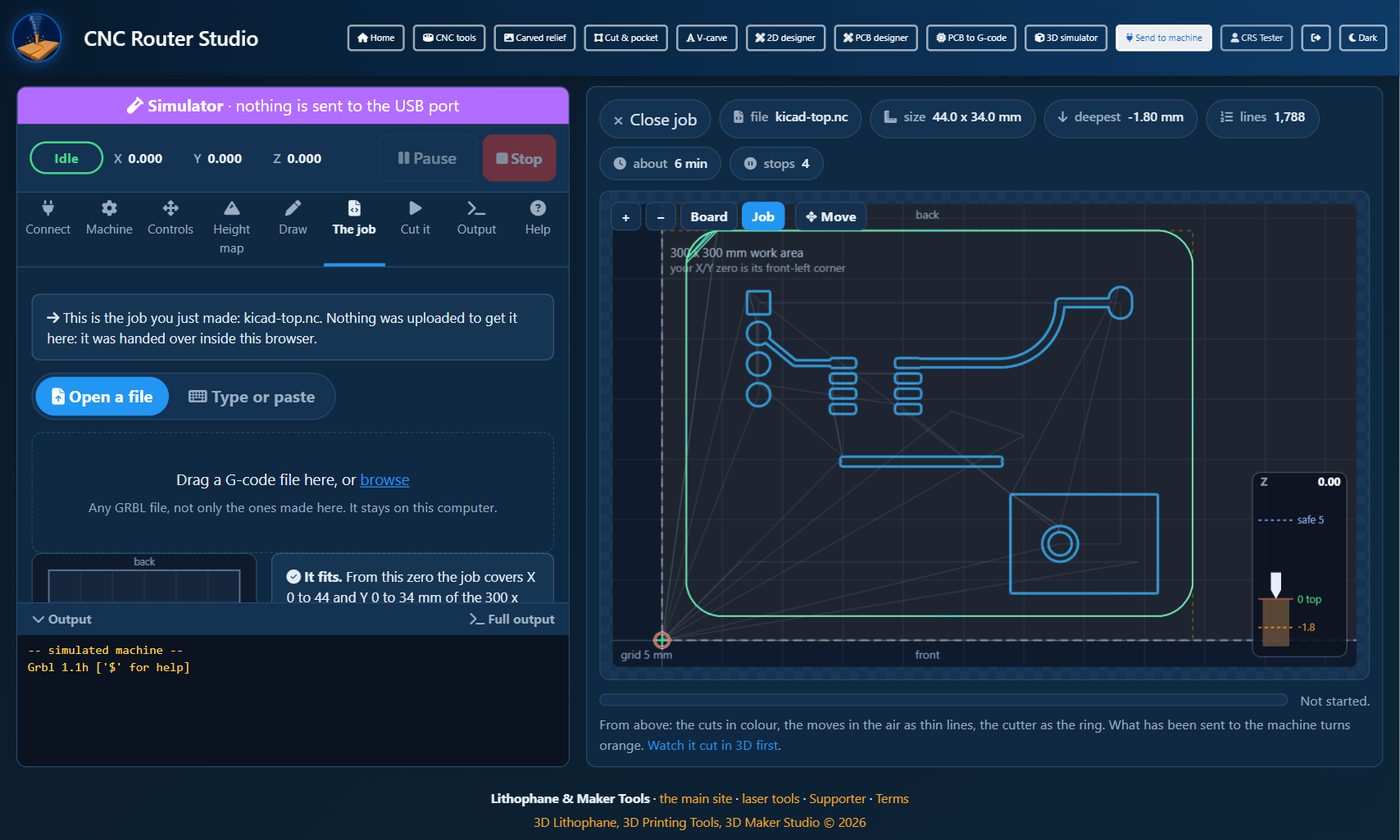Open the Watch it cut in 3D first link
Screen dimensions: 1400x840
[x=713, y=745]
